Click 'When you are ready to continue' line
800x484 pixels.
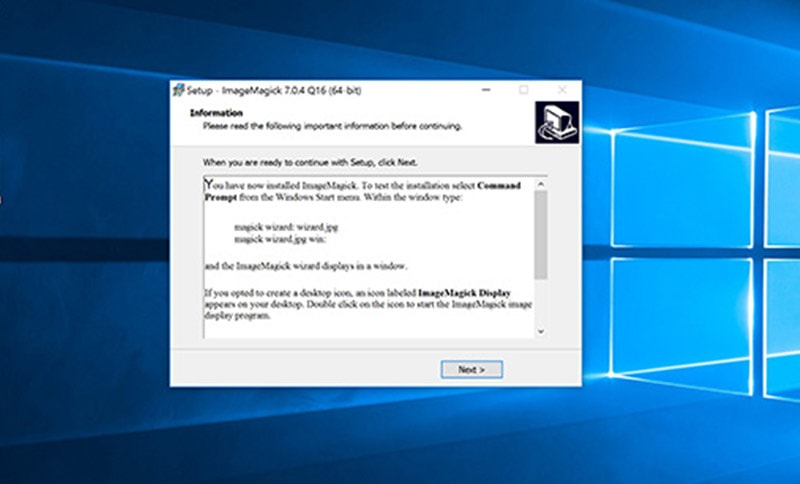[310, 163]
